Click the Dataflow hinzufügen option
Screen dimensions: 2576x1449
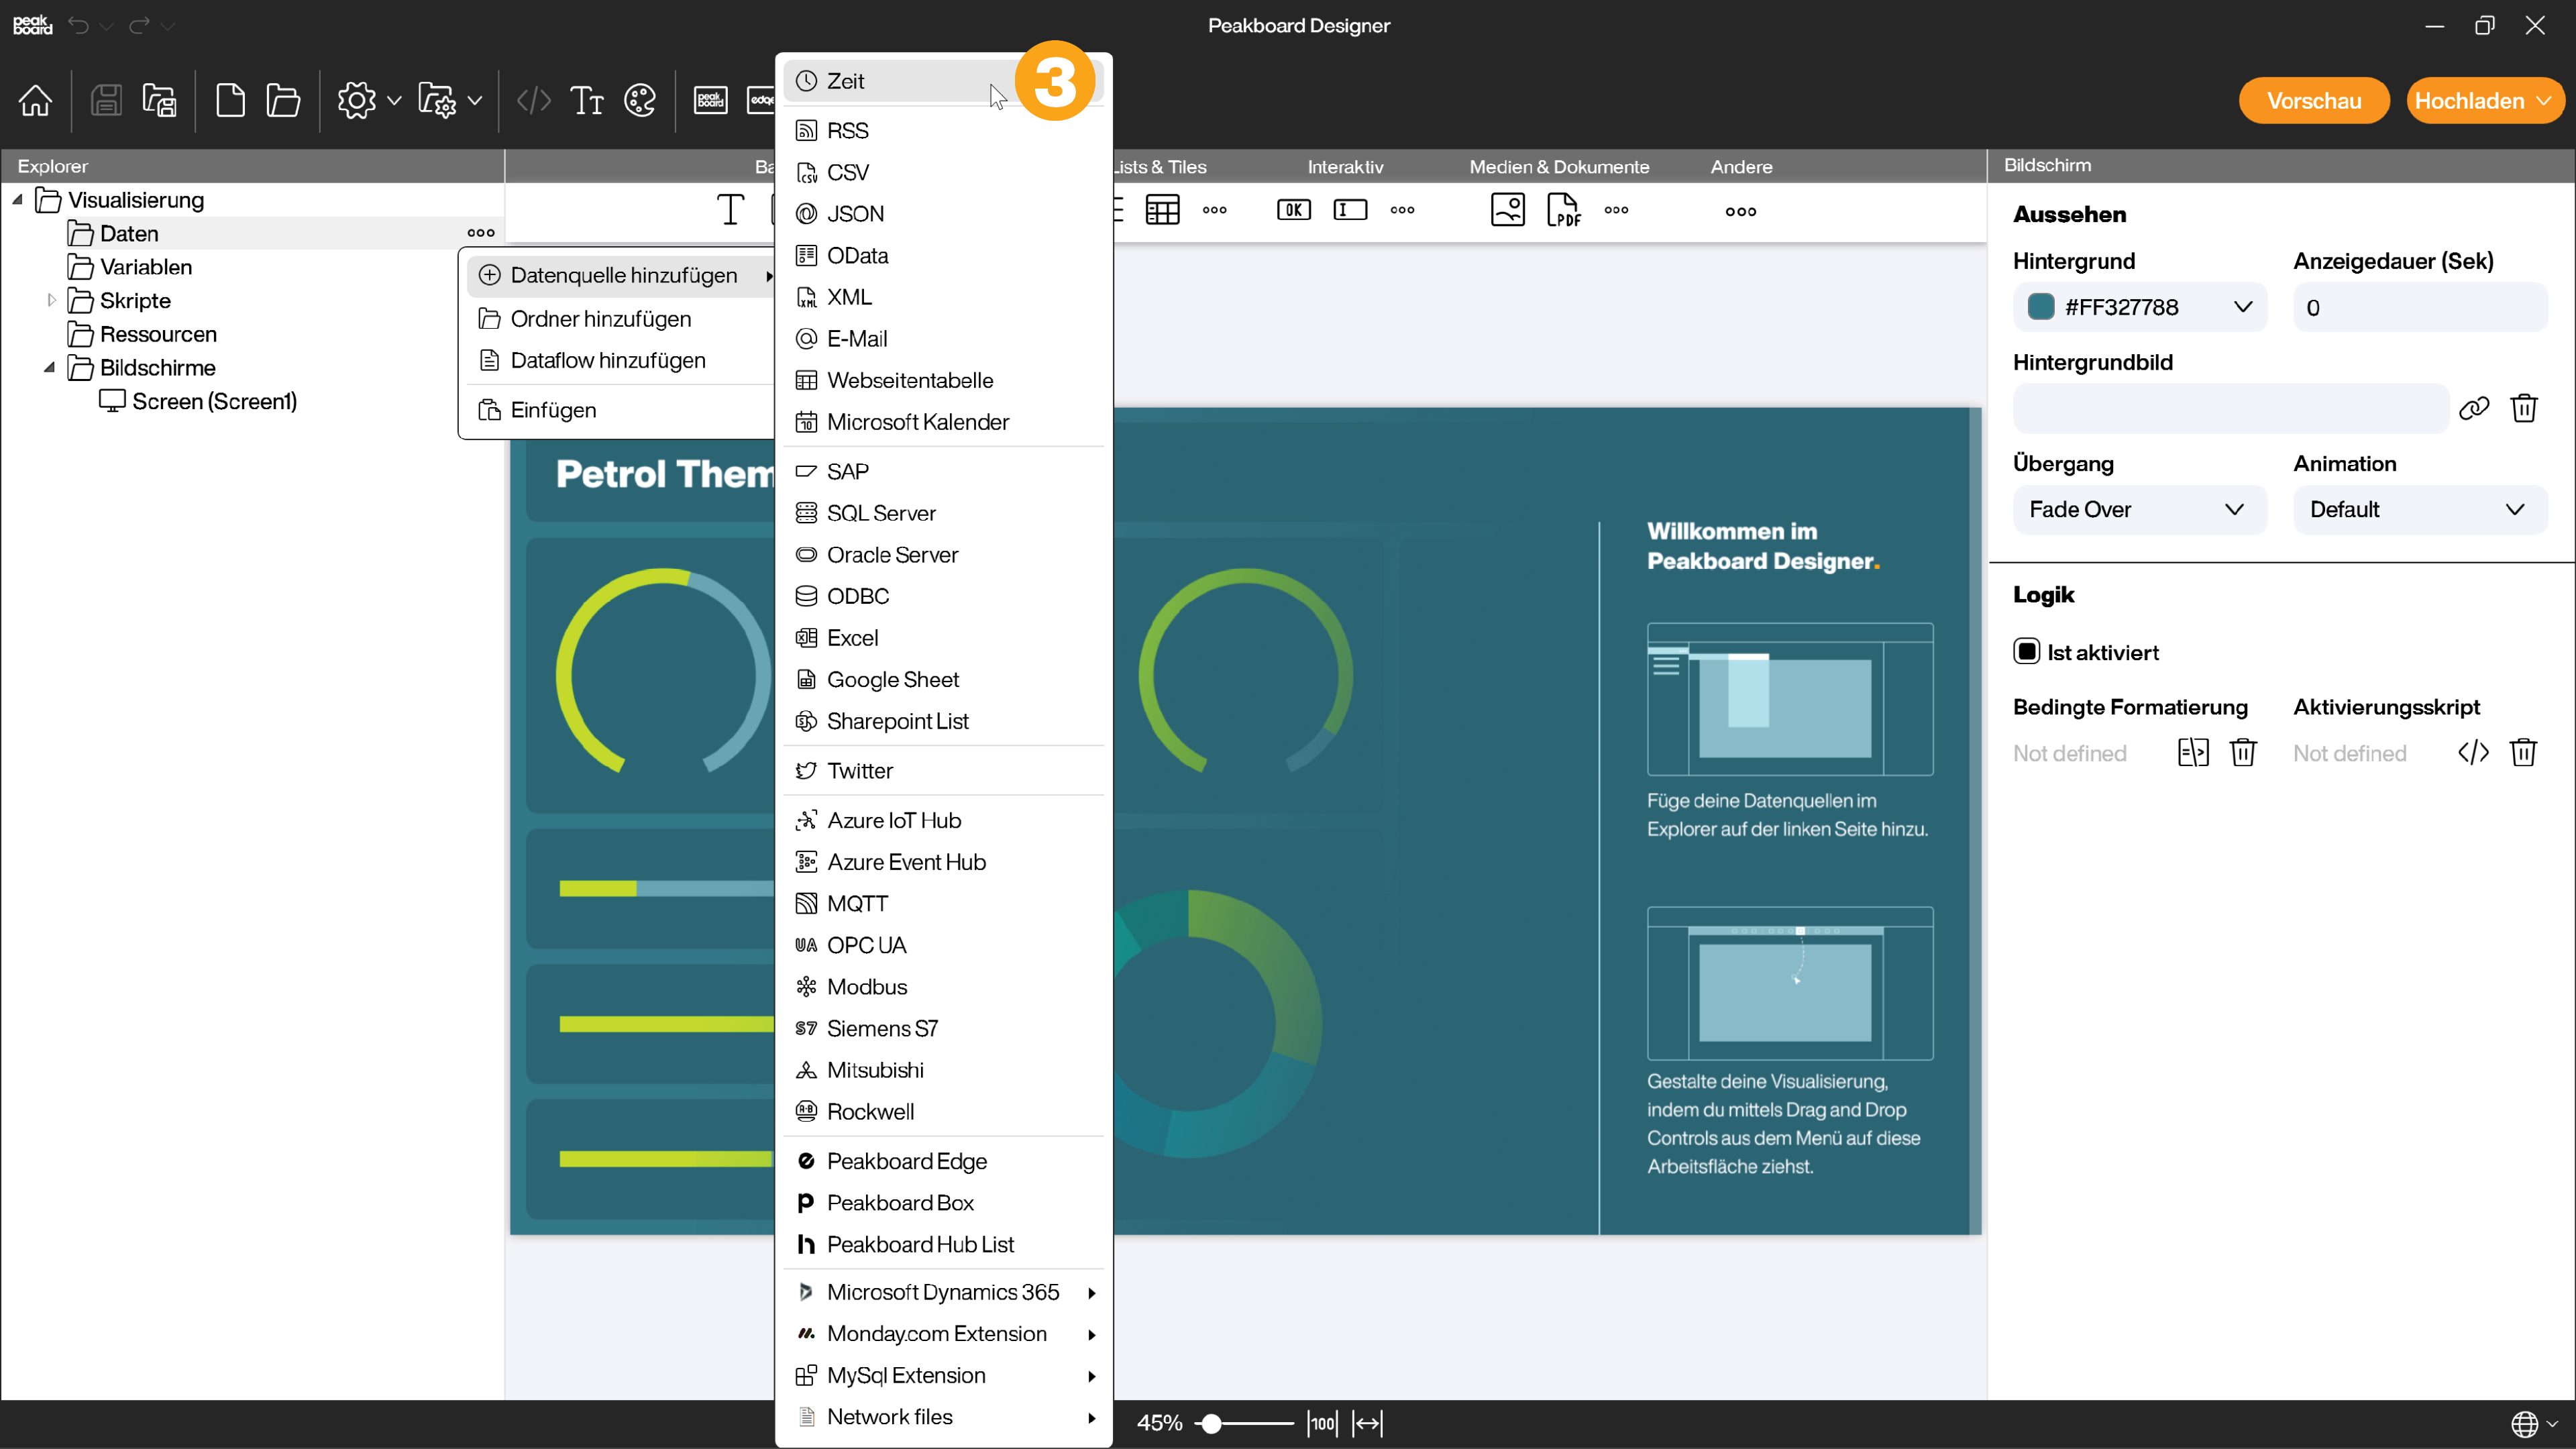click(x=608, y=359)
